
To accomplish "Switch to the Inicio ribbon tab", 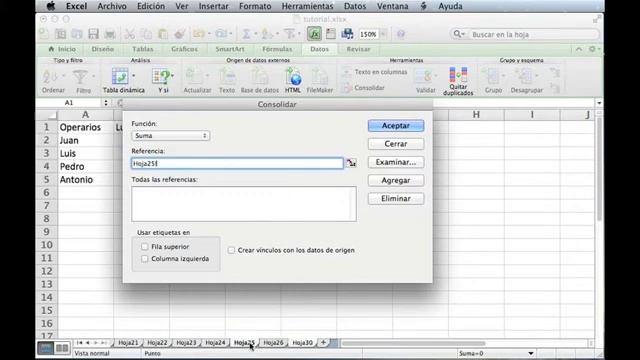I will coord(62,49).
